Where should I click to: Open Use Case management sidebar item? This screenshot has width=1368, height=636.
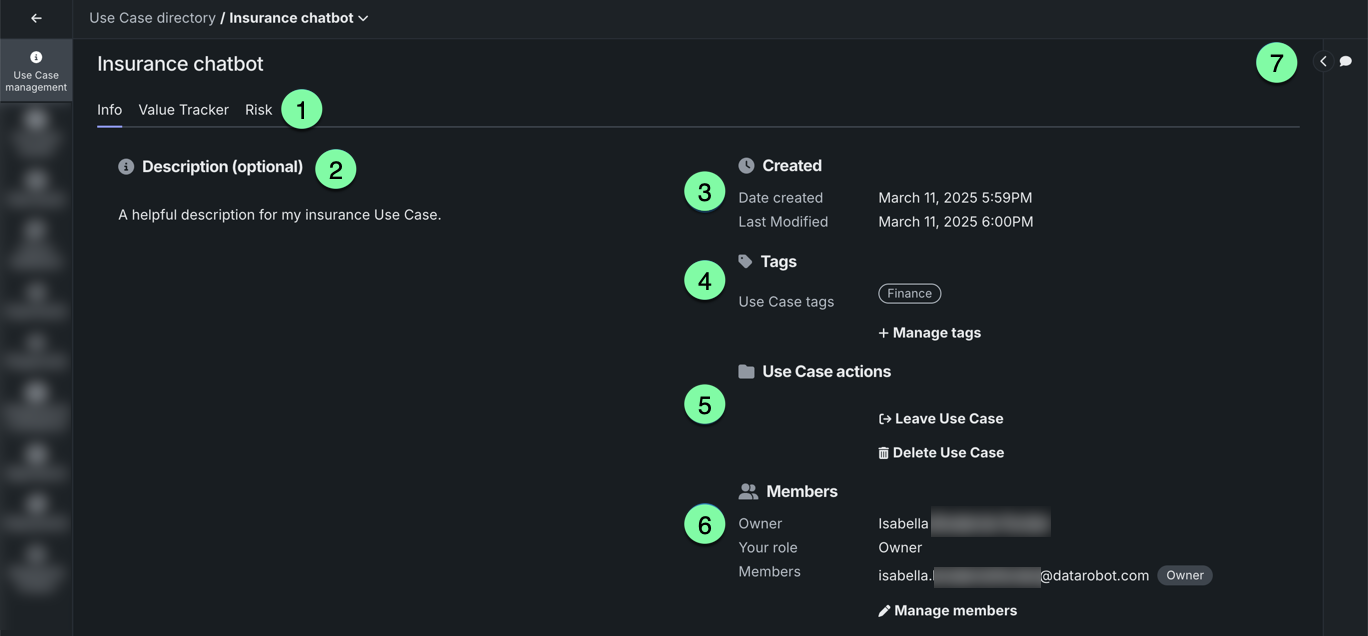[36, 70]
